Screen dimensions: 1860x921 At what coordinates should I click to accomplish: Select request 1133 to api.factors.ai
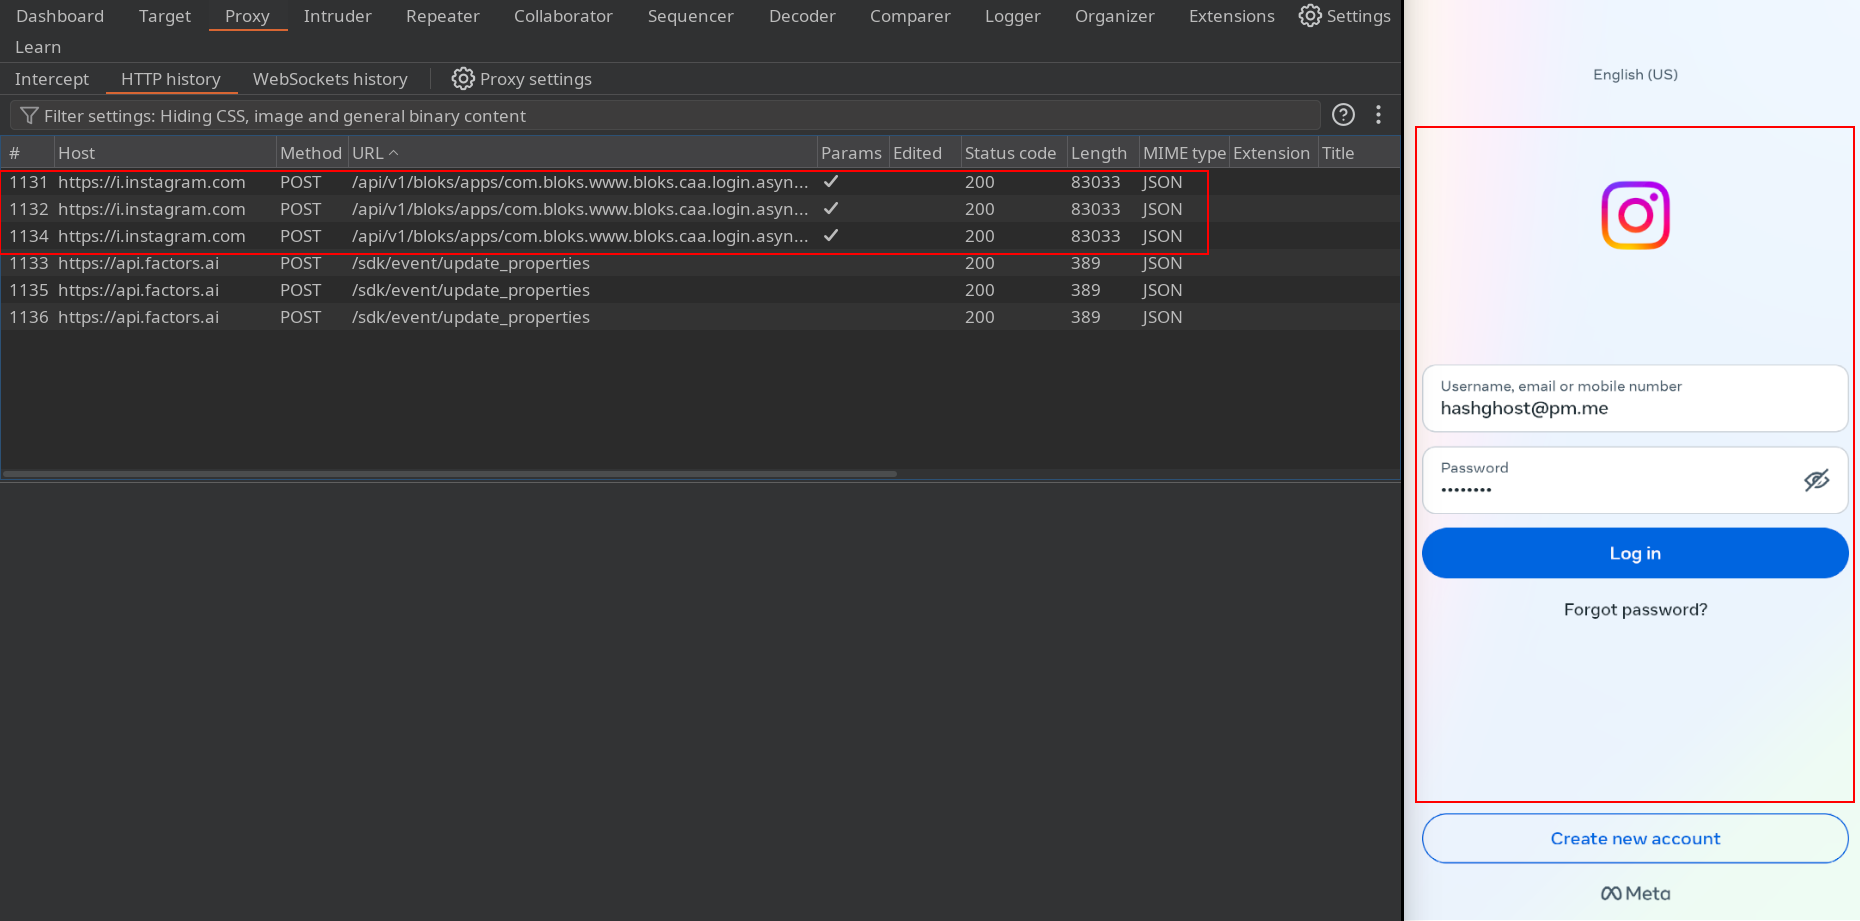click(300, 263)
